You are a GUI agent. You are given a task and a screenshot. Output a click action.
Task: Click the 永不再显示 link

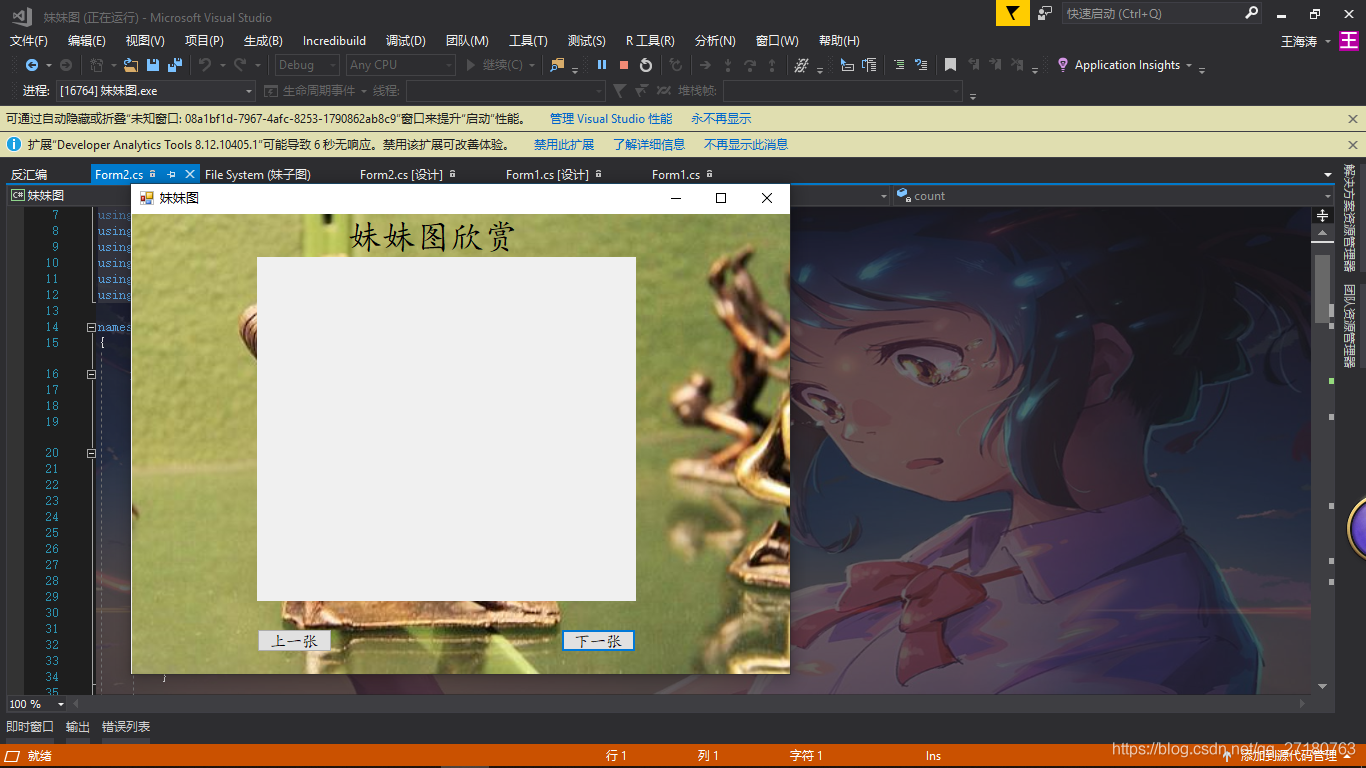click(x=721, y=118)
